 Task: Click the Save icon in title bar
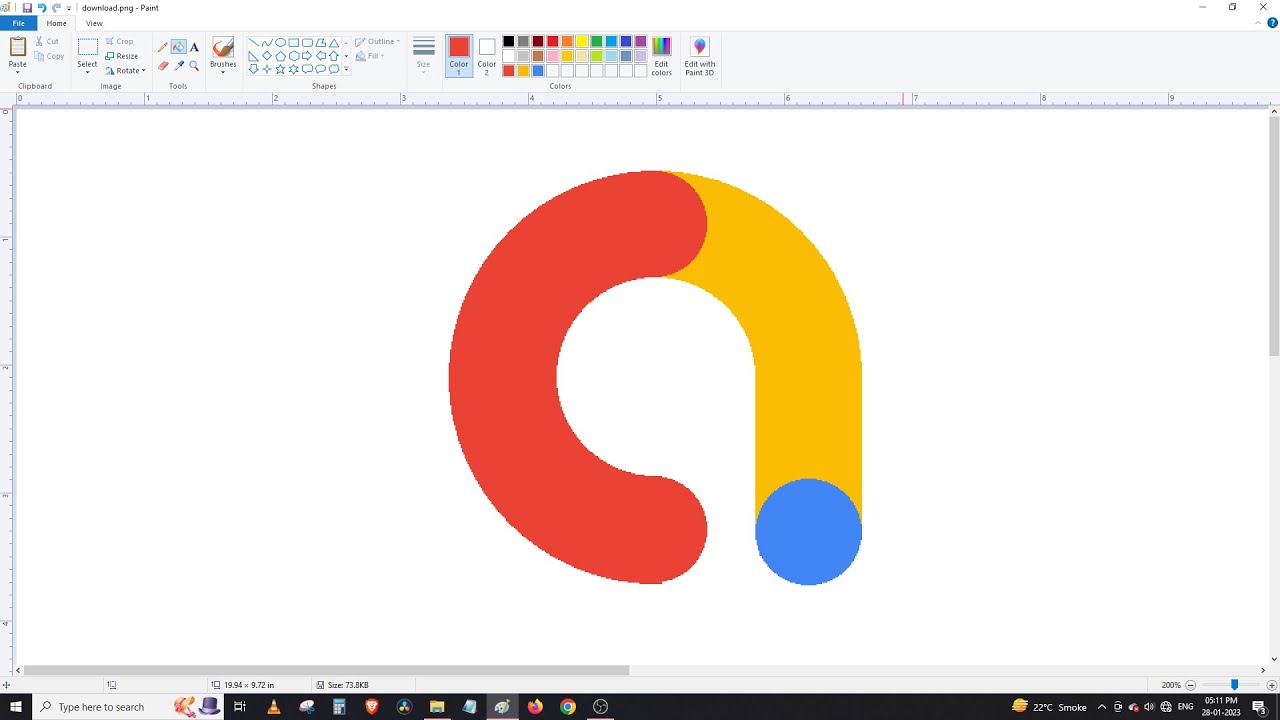27,8
